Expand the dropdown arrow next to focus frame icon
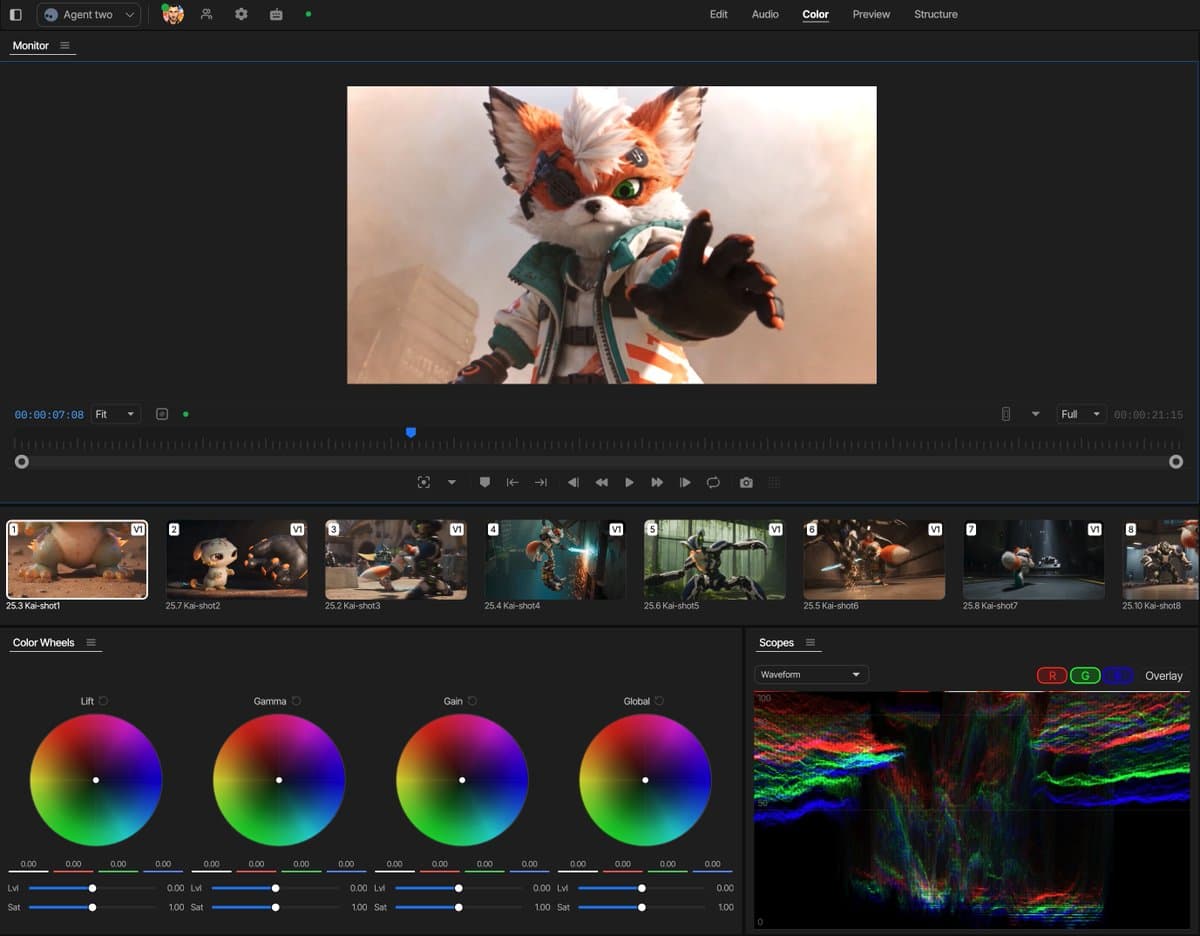 point(451,482)
